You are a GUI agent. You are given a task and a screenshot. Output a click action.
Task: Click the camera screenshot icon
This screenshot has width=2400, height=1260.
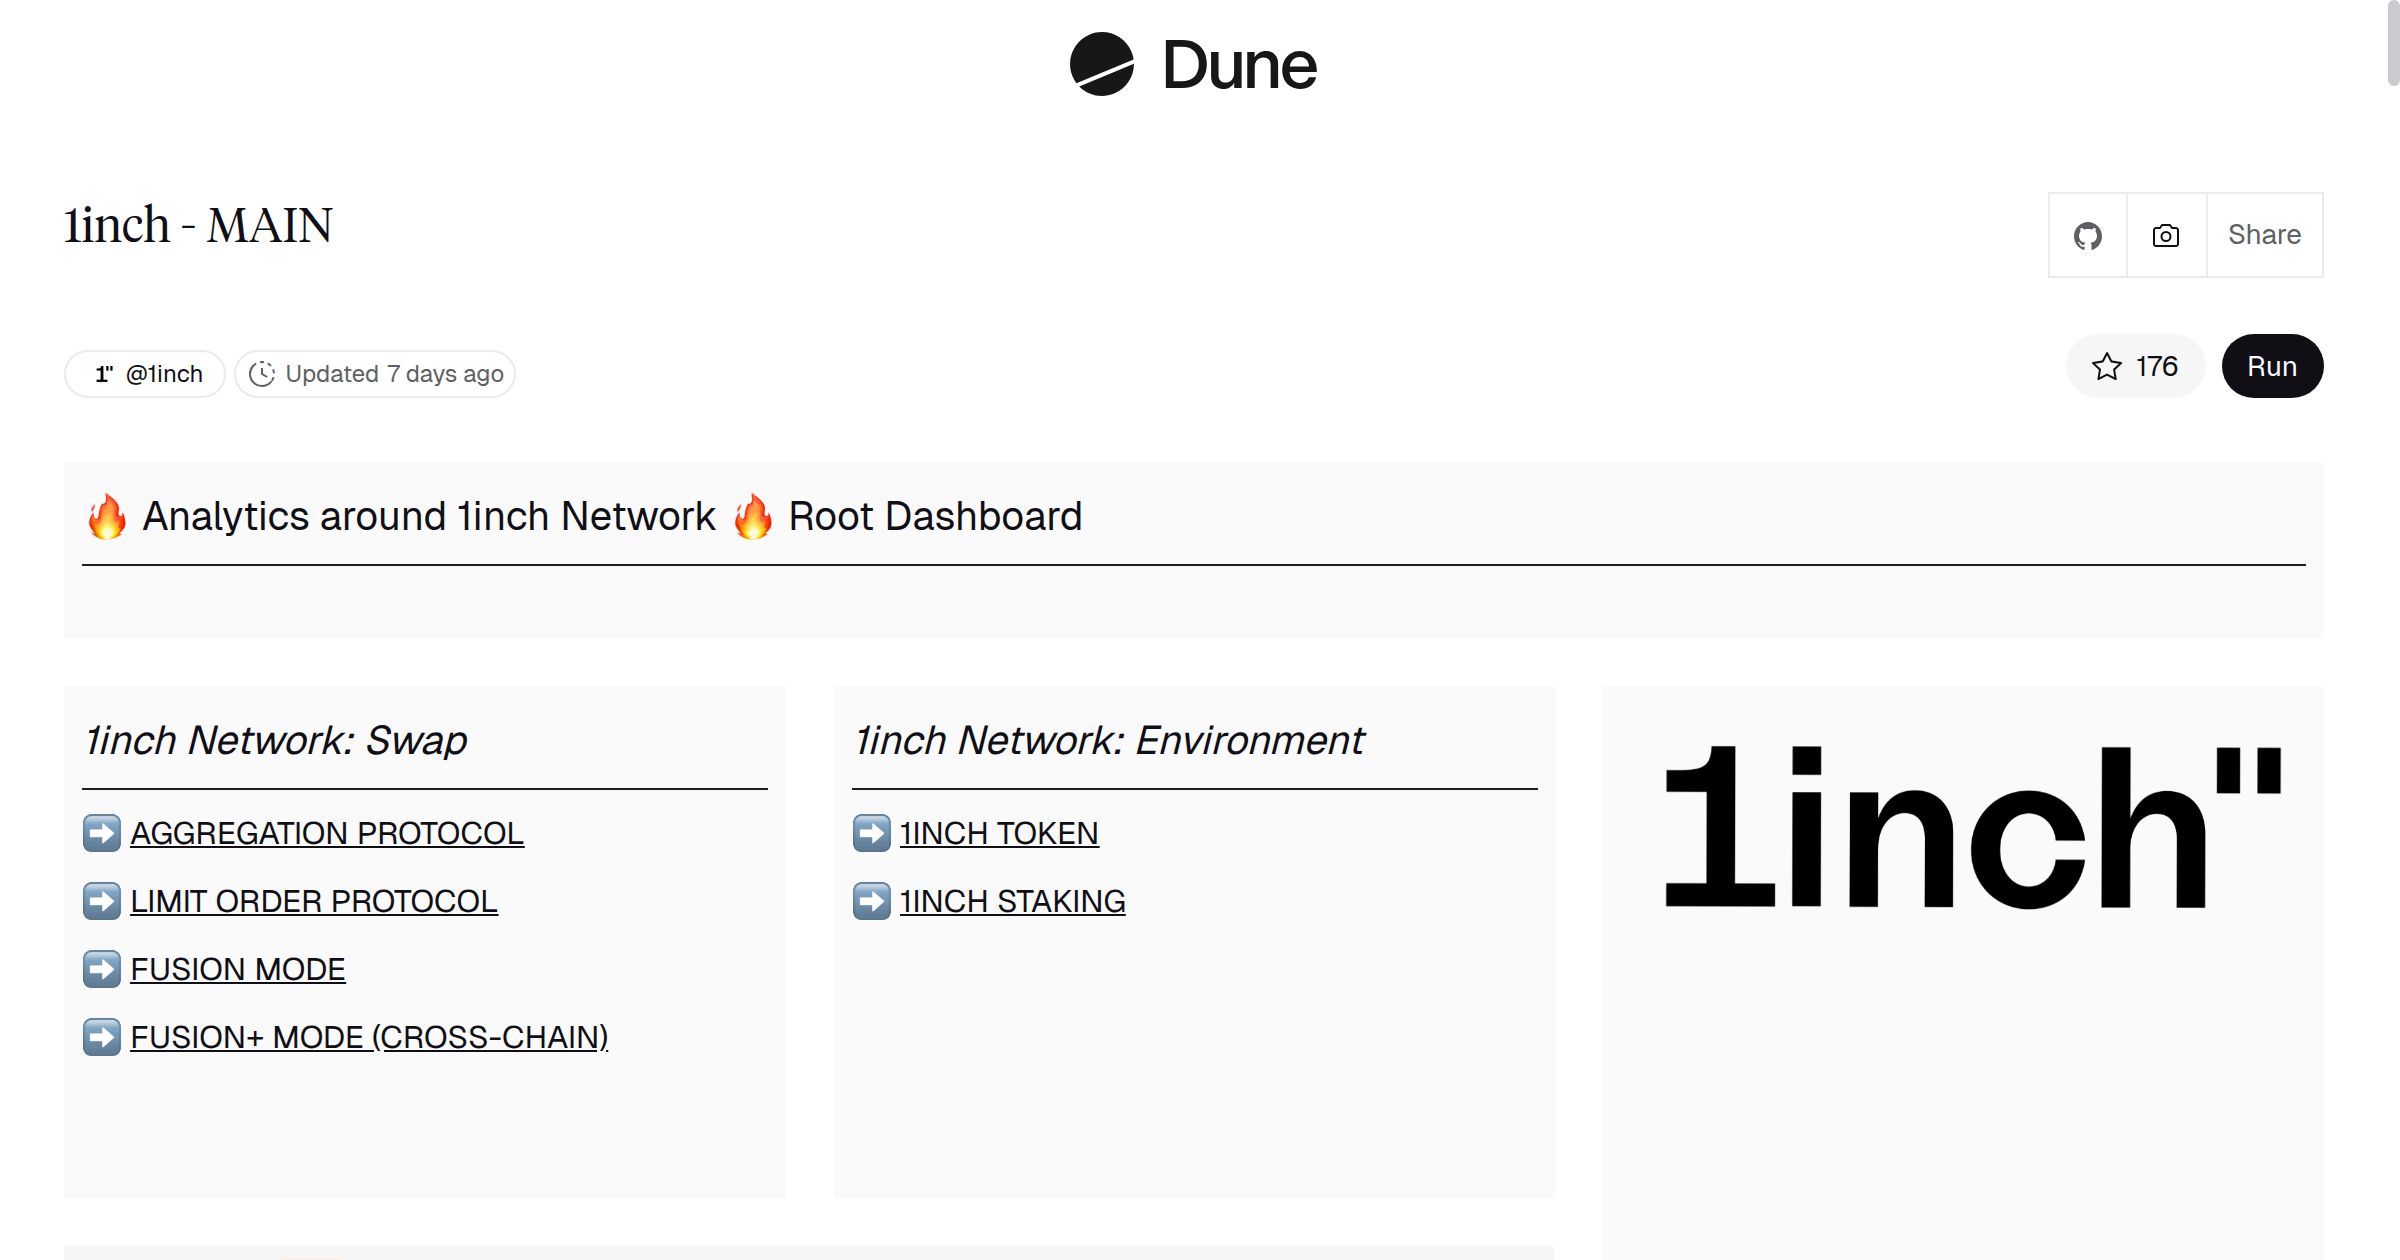pos(2165,236)
